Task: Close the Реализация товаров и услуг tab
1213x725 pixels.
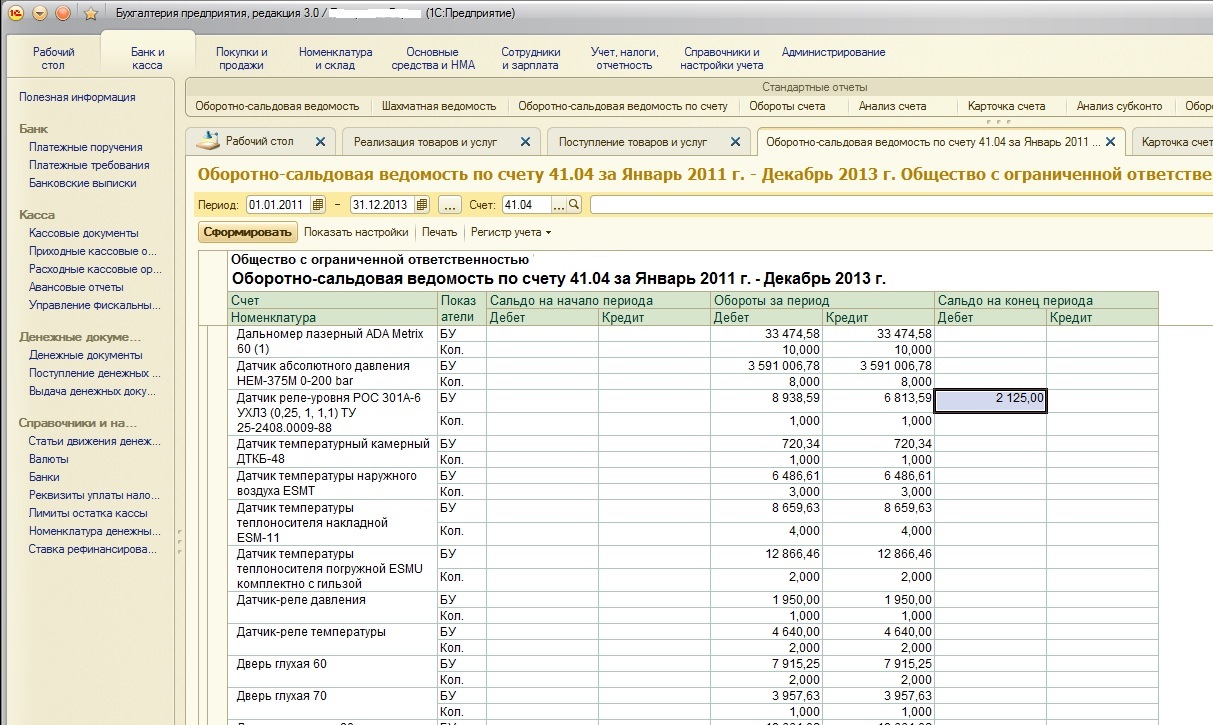Action: point(526,142)
